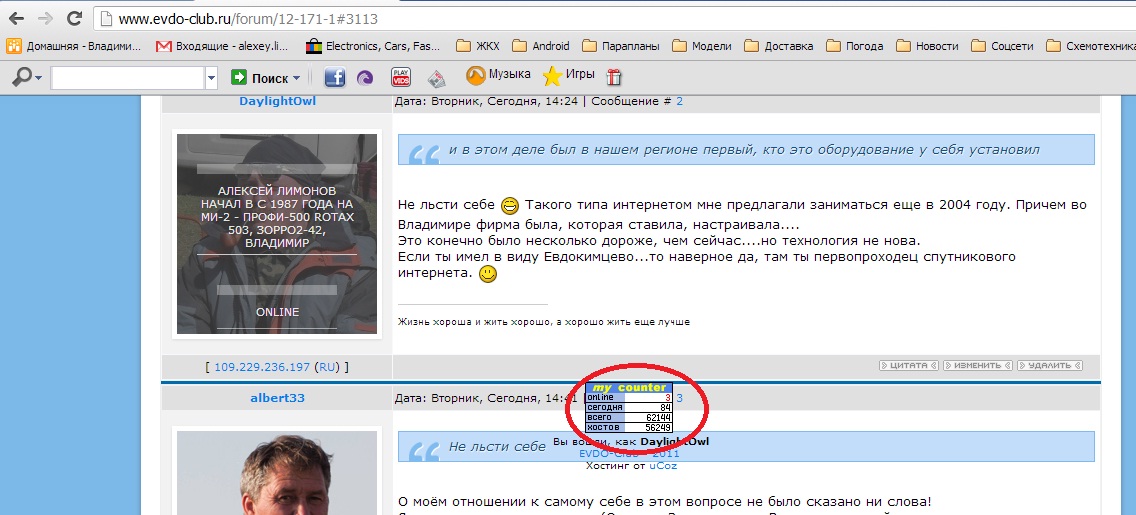Open the ЖКХ bookmarks folder
The width and height of the screenshot is (1136, 515).
tap(478, 46)
